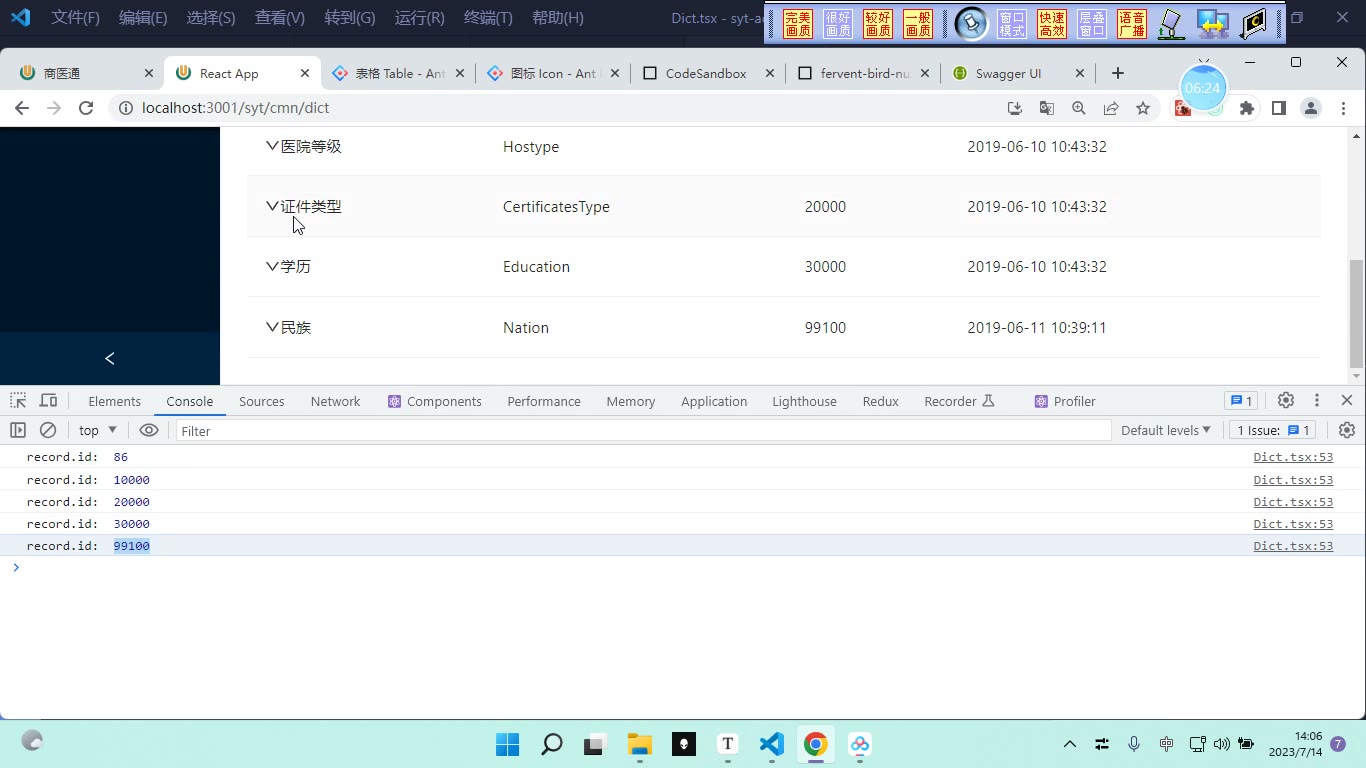Open File Explorer from the taskbar
Viewport: 1366px width, 768px height.
click(640, 744)
